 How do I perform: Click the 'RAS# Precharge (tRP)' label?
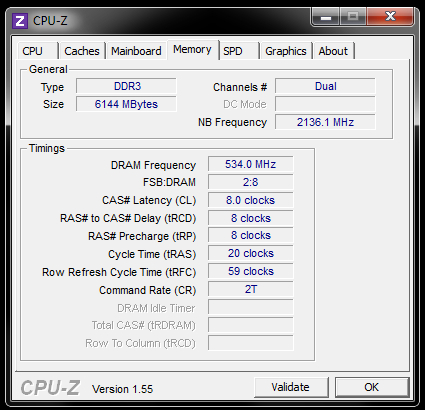(x=142, y=236)
